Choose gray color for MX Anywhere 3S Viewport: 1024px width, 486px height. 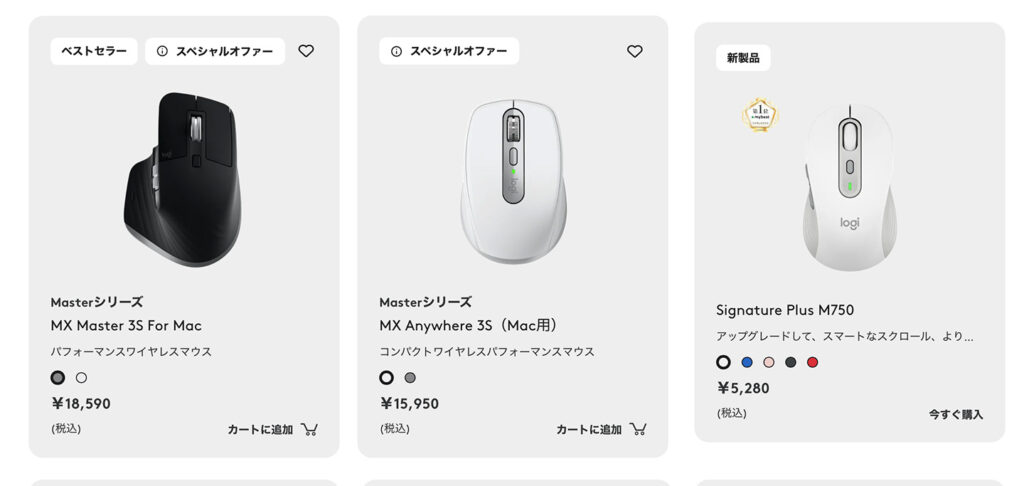pyautogui.click(x=410, y=378)
